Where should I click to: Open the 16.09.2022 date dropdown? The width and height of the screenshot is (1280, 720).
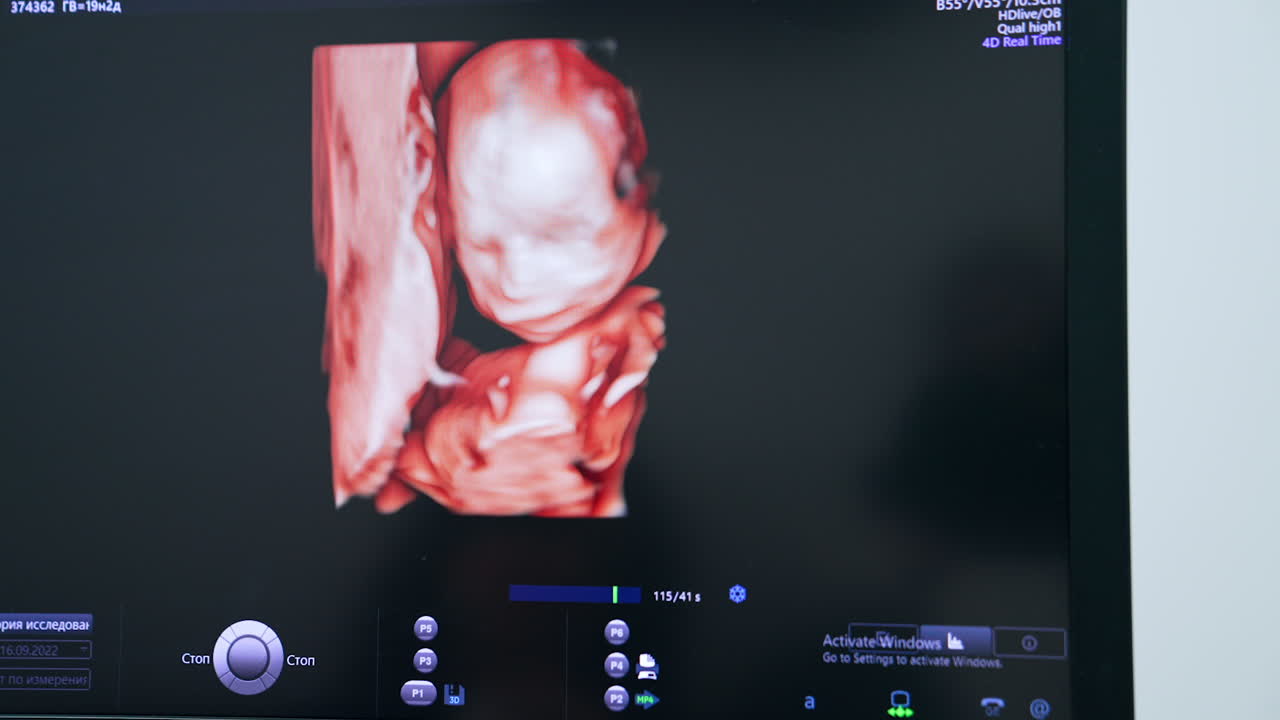(45, 650)
